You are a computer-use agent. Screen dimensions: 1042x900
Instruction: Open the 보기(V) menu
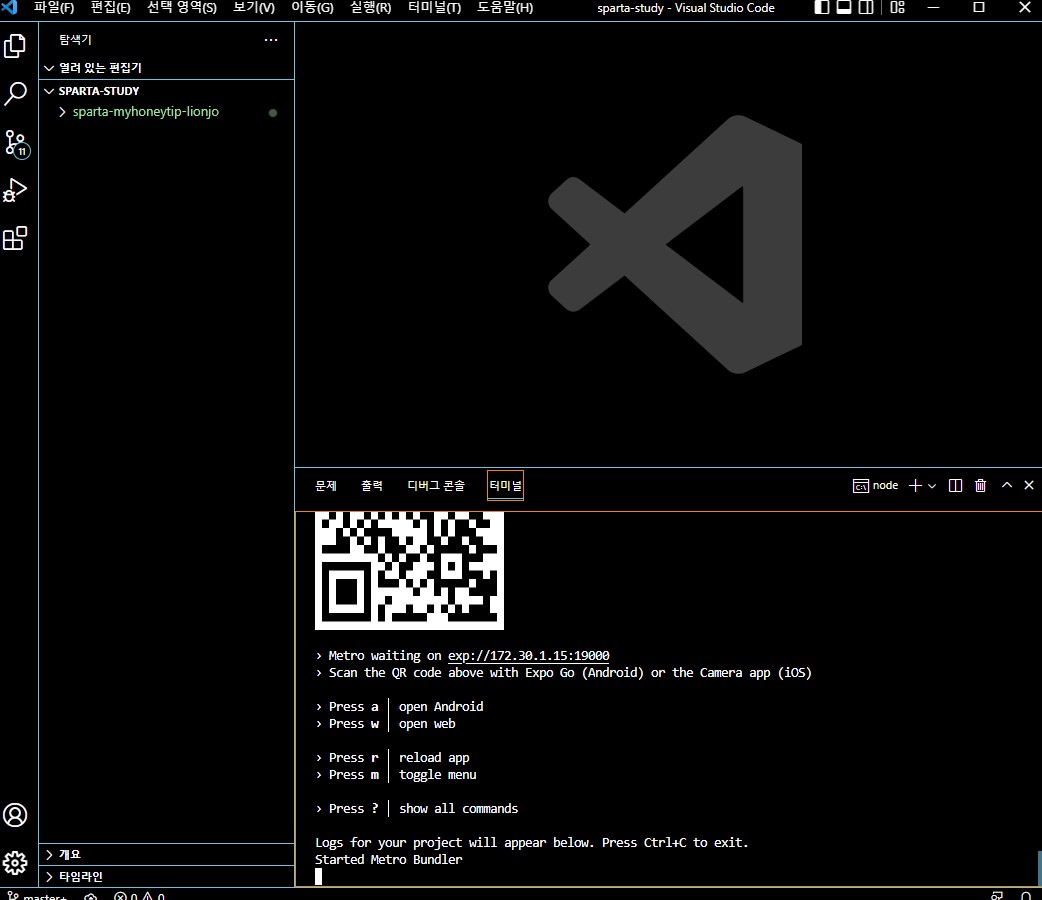tap(254, 8)
